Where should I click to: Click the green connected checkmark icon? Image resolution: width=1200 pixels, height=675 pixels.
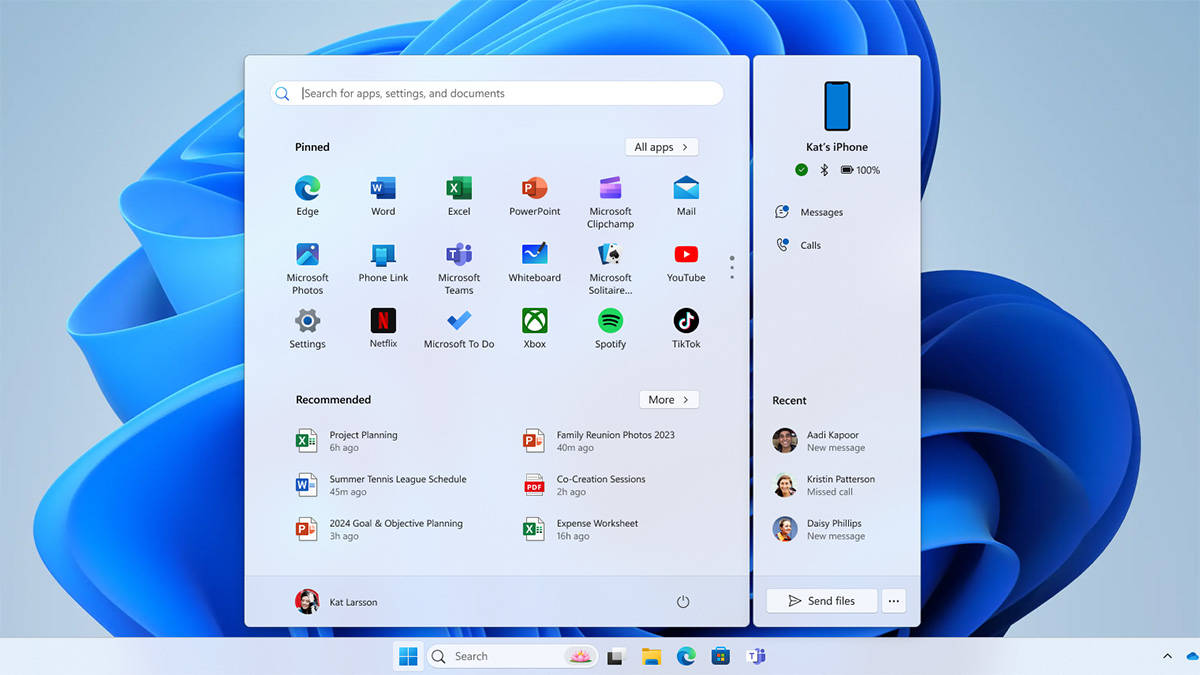(x=801, y=170)
